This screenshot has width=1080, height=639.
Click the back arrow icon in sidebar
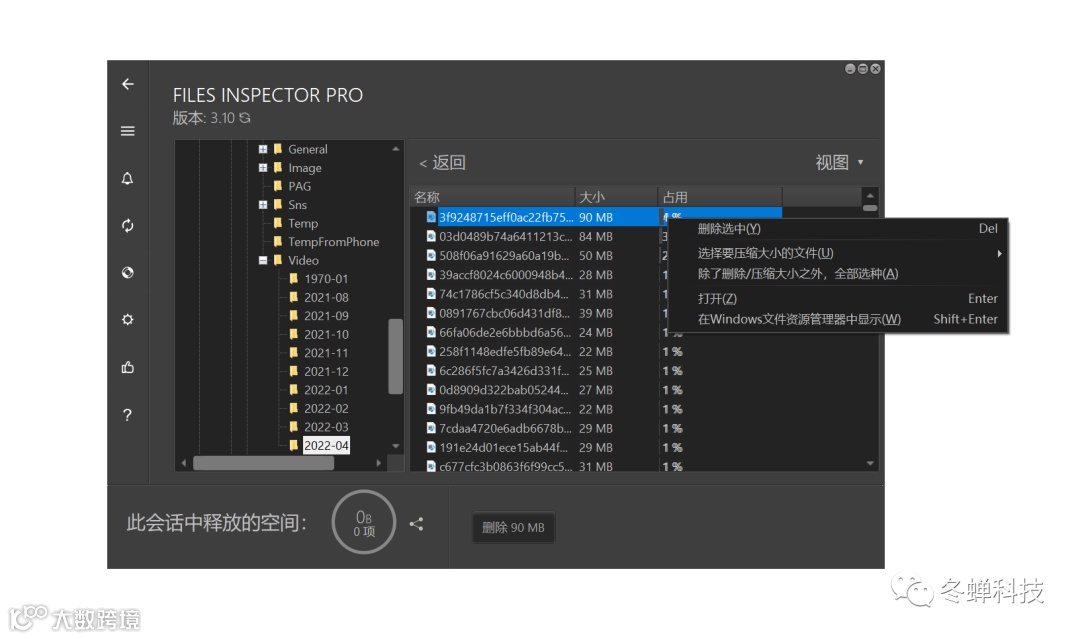coord(127,84)
